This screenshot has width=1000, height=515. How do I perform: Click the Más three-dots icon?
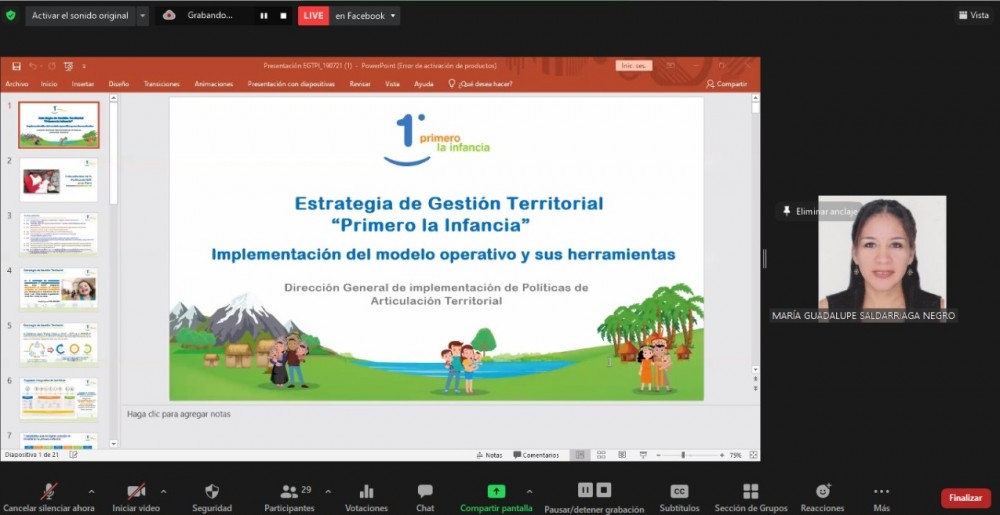[x=881, y=491]
